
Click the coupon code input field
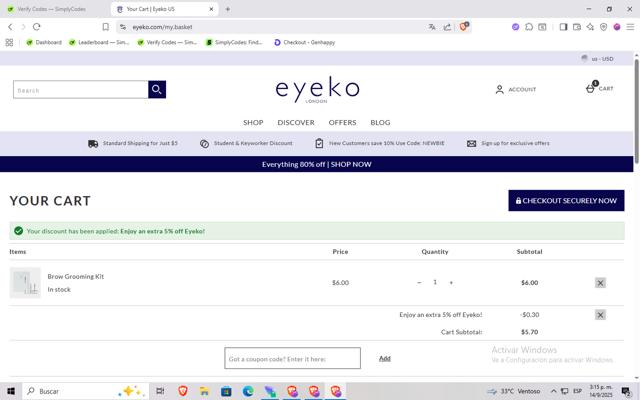(x=292, y=358)
